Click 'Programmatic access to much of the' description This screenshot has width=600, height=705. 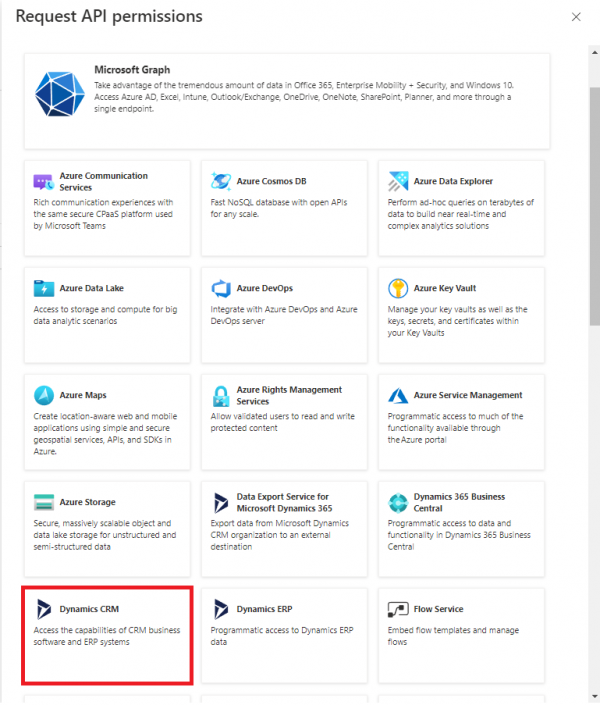[455, 428]
